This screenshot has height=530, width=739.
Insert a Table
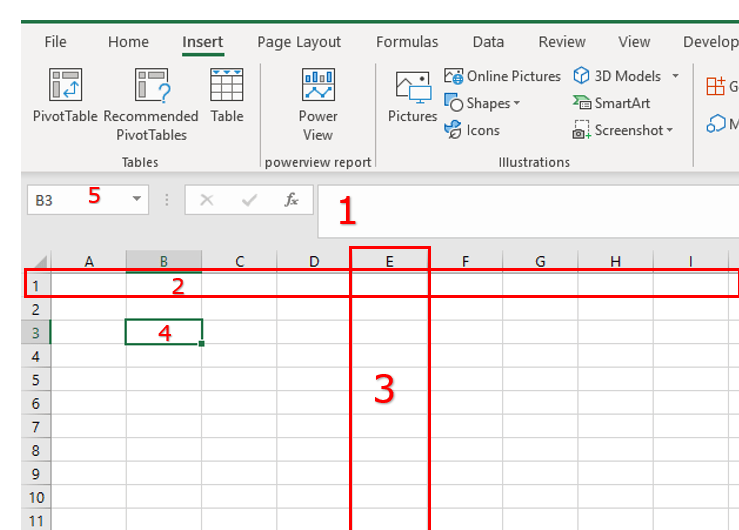[x=227, y=96]
